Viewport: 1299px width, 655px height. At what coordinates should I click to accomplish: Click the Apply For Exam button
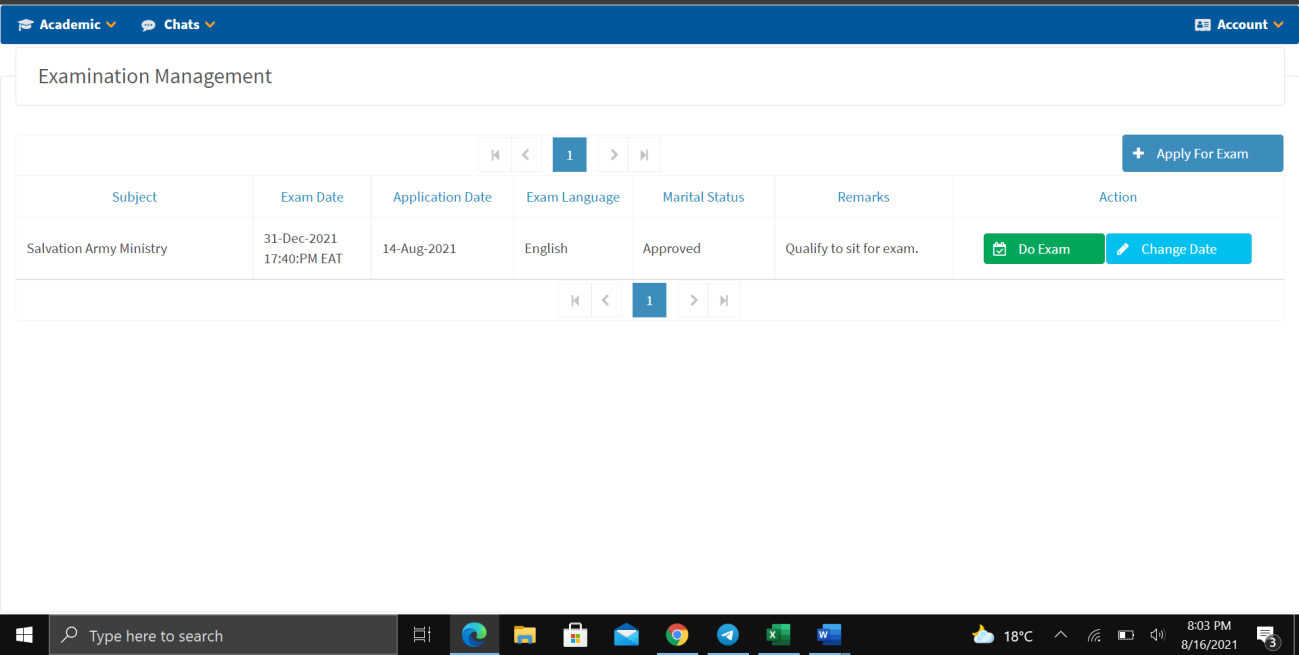[x=1202, y=154]
